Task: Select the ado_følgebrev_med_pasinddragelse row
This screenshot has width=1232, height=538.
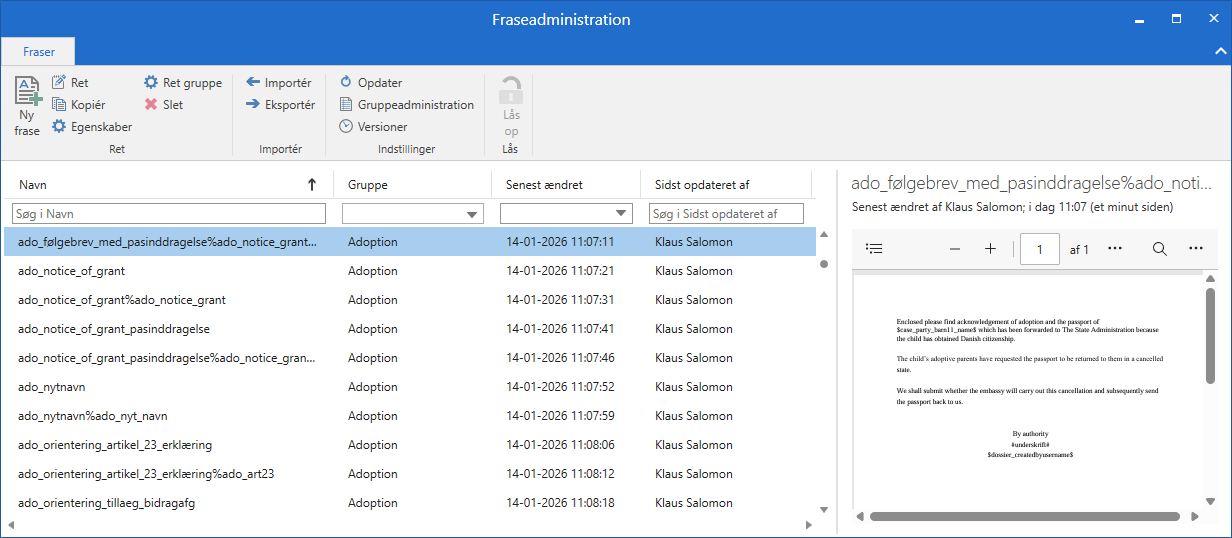Action: 410,242
